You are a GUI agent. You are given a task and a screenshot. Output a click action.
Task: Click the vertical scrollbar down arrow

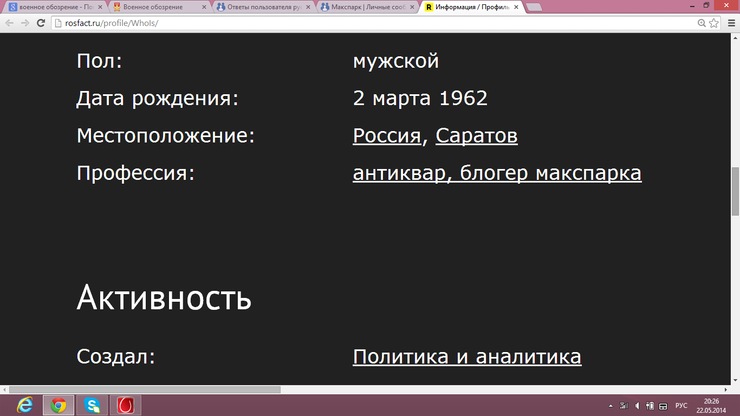pyautogui.click(x=735, y=381)
